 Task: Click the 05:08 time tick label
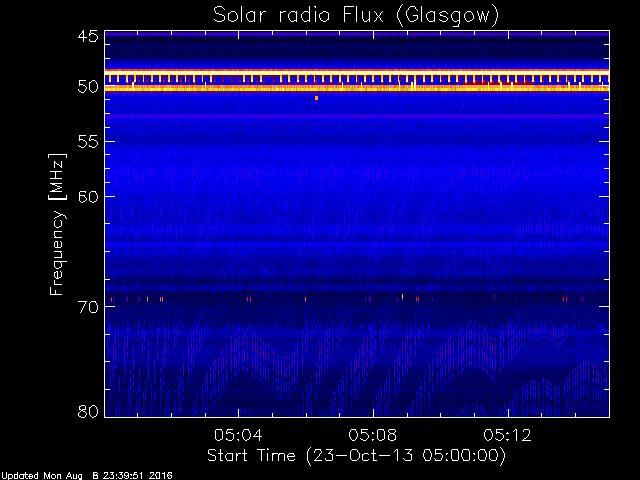click(373, 435)
